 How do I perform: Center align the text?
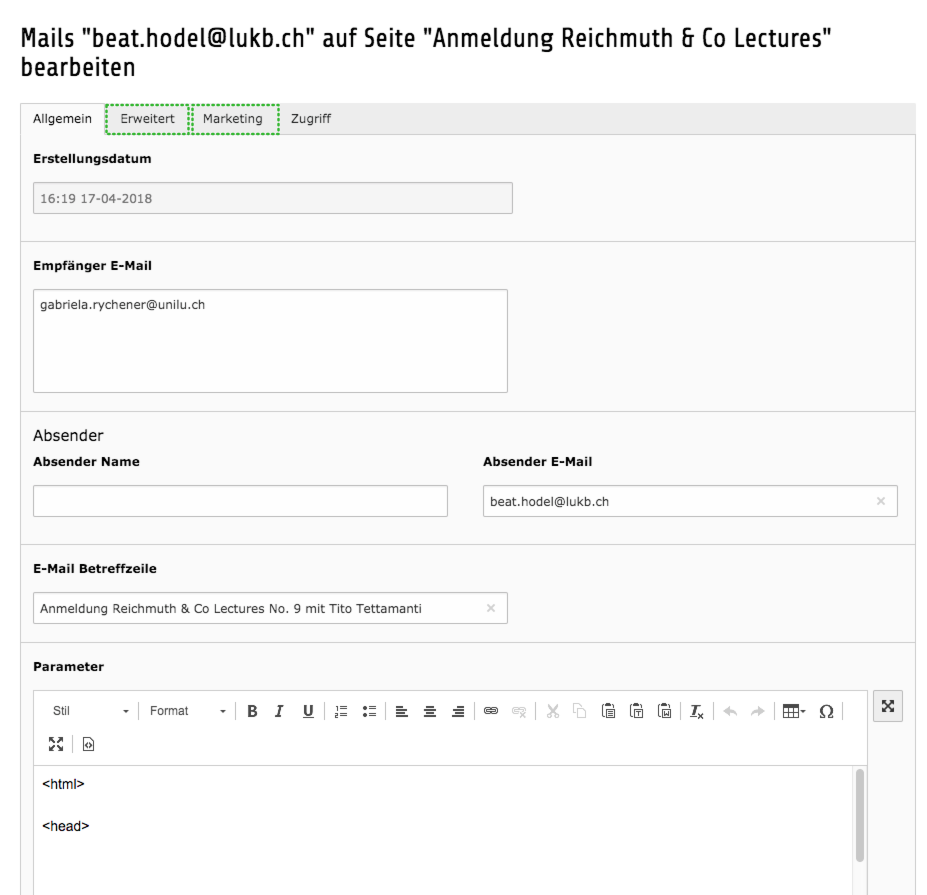(430, 711)
